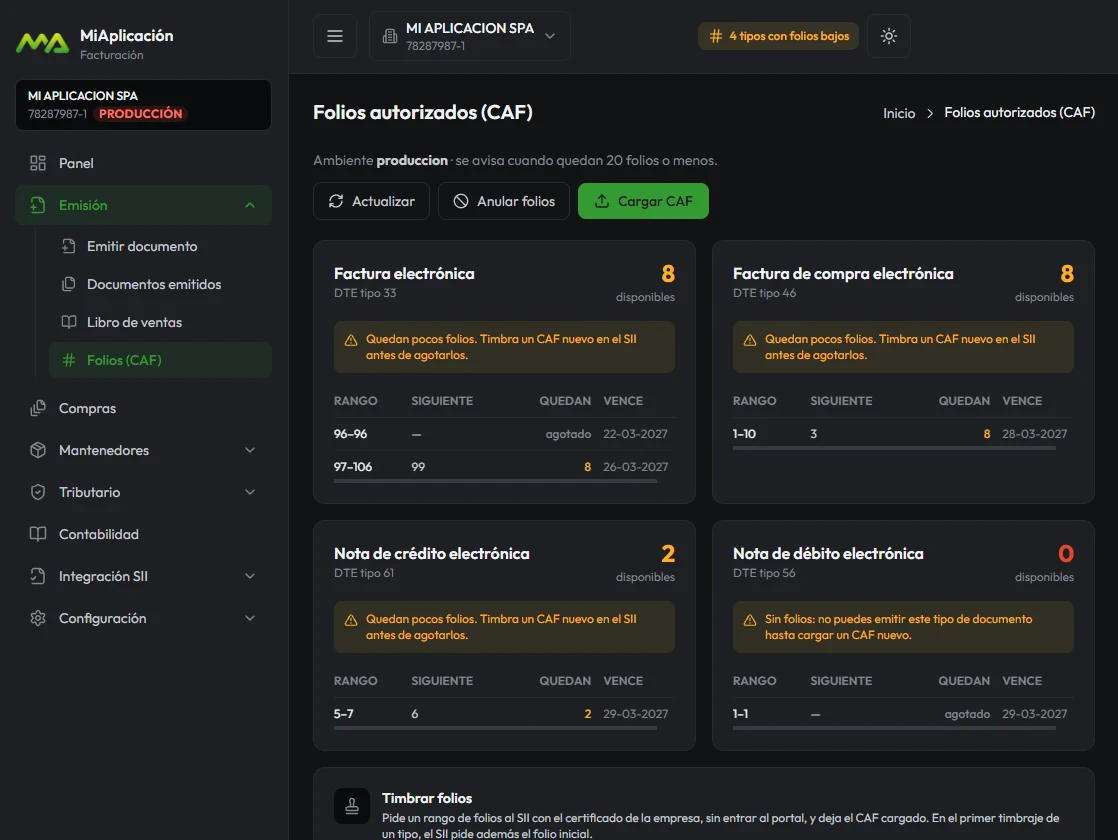Click expiry date 26-03-2027

click(635, 467)
